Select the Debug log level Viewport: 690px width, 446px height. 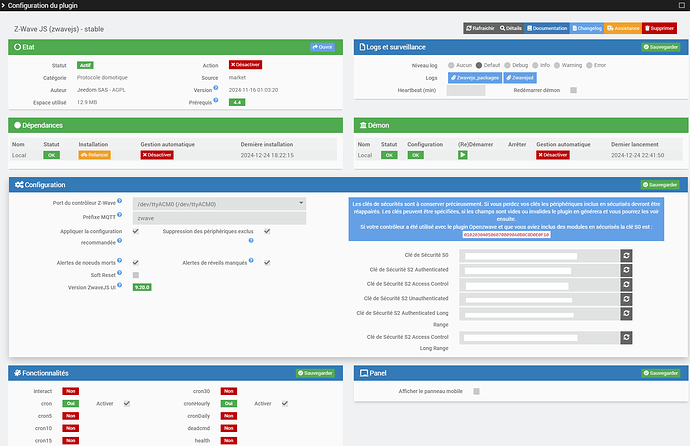507,65
